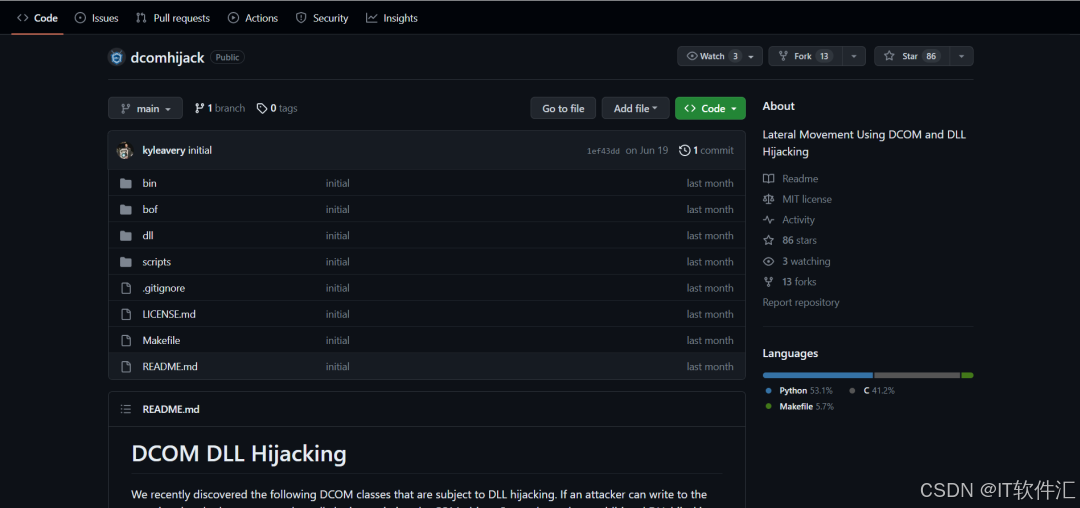Open the Code tab
Viewport: 1080px width, 508px height.
[x=37, y=18]
